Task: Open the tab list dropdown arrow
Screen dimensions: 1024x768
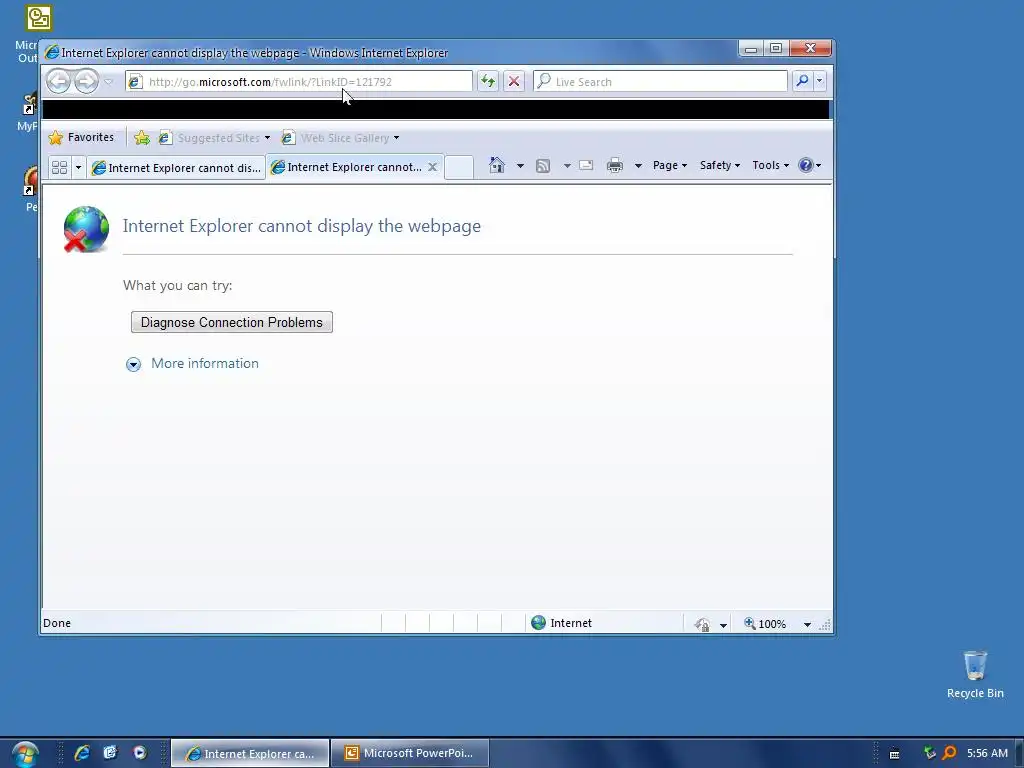Action: pos(78,167)
